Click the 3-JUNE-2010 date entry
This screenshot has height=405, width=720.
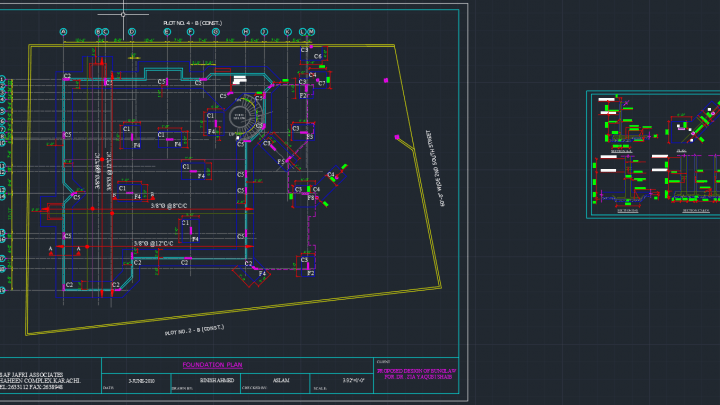coord(141,381)
